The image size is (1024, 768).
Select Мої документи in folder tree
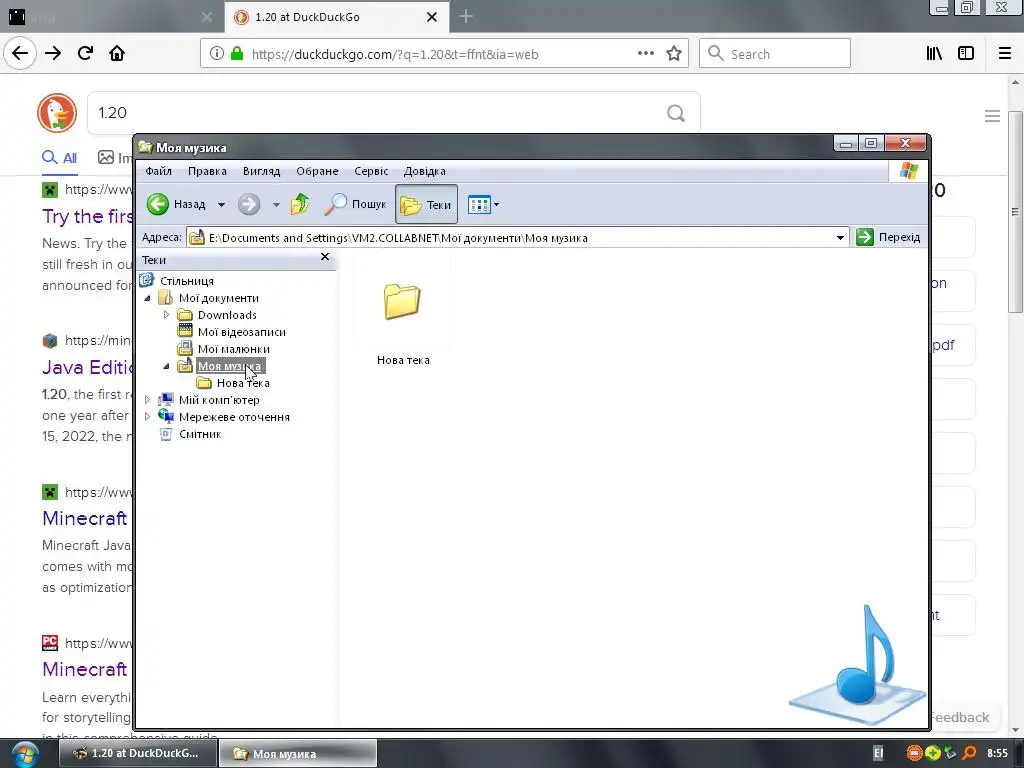(219, 298)
